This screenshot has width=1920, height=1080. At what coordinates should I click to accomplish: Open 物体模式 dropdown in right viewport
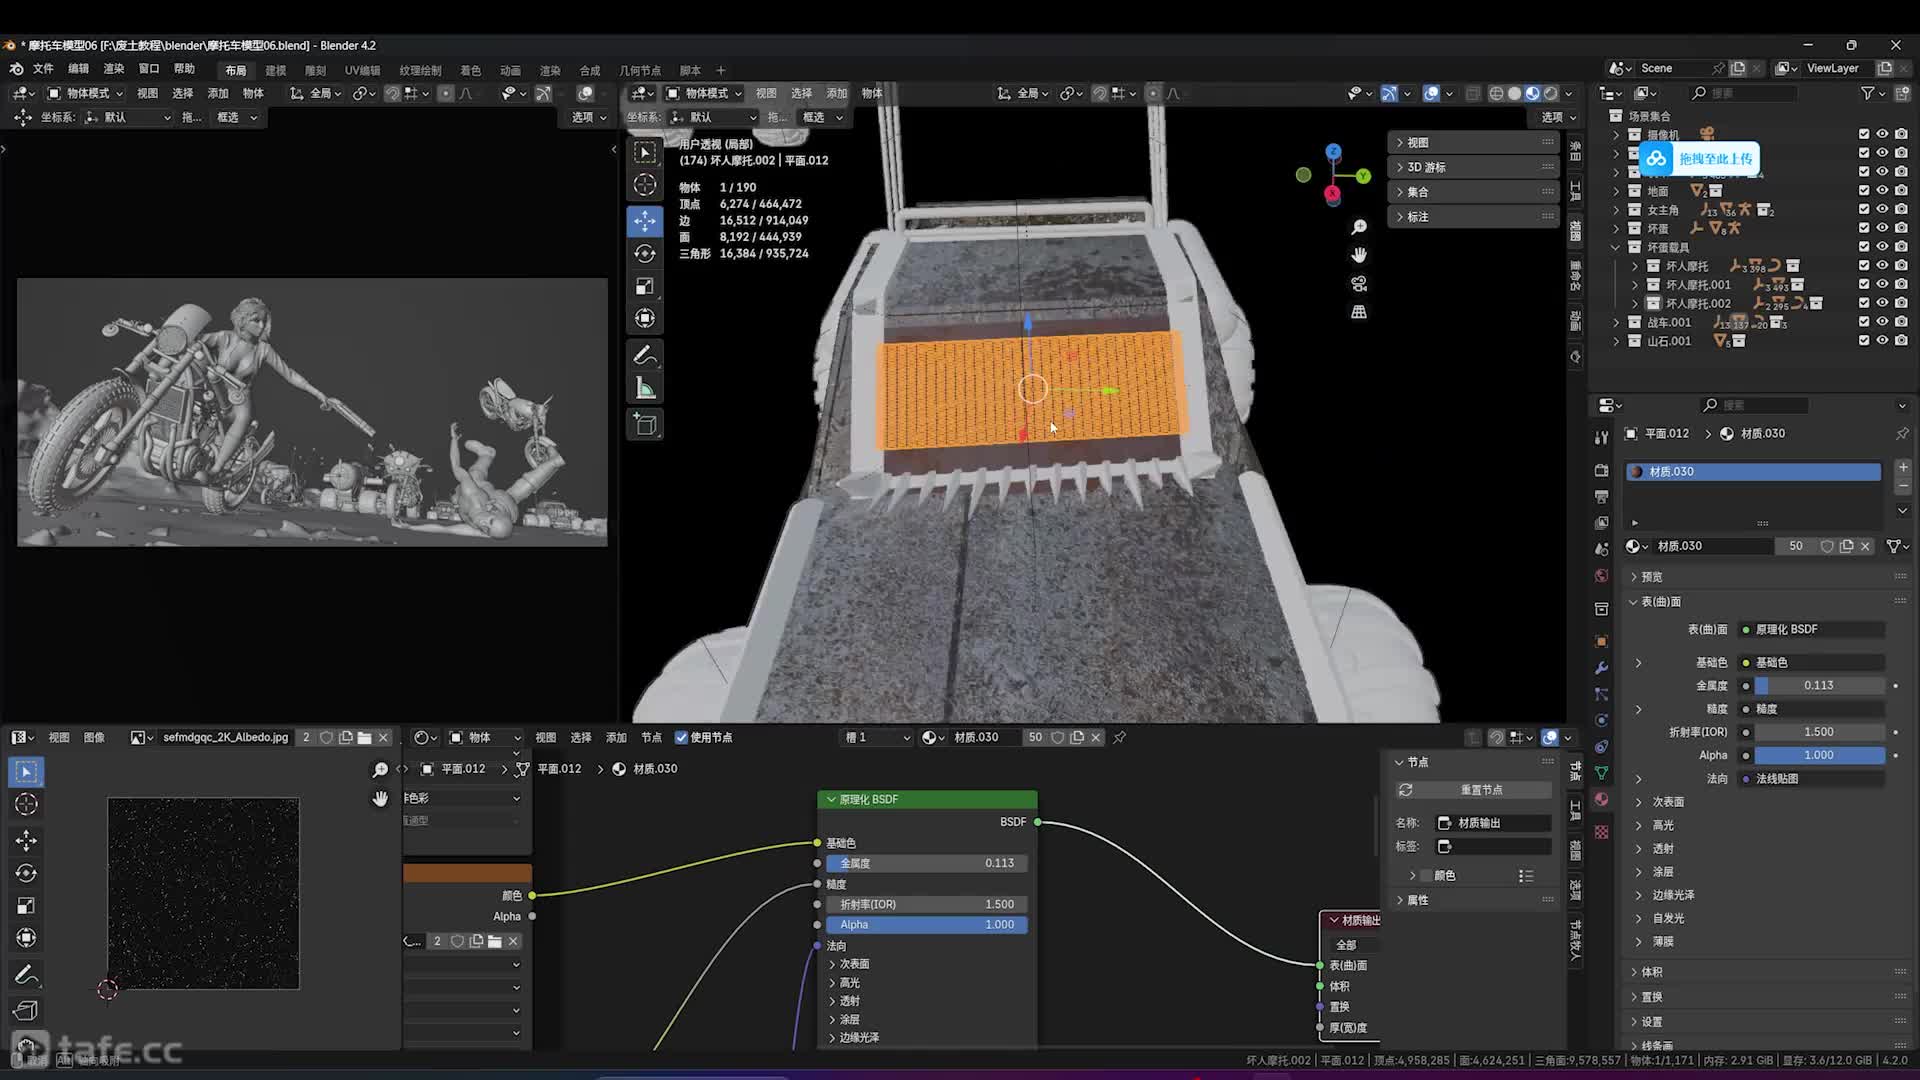click(704, 93)
